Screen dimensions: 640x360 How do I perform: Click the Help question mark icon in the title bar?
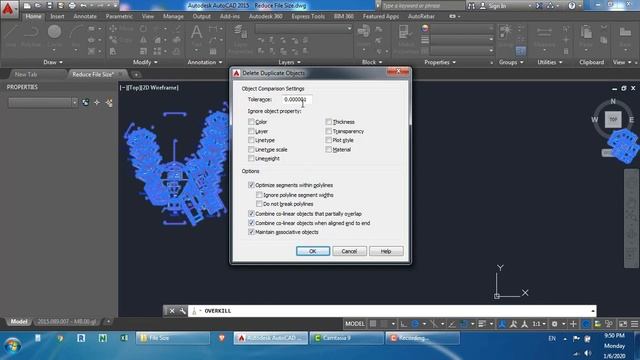tap(572, 6)
